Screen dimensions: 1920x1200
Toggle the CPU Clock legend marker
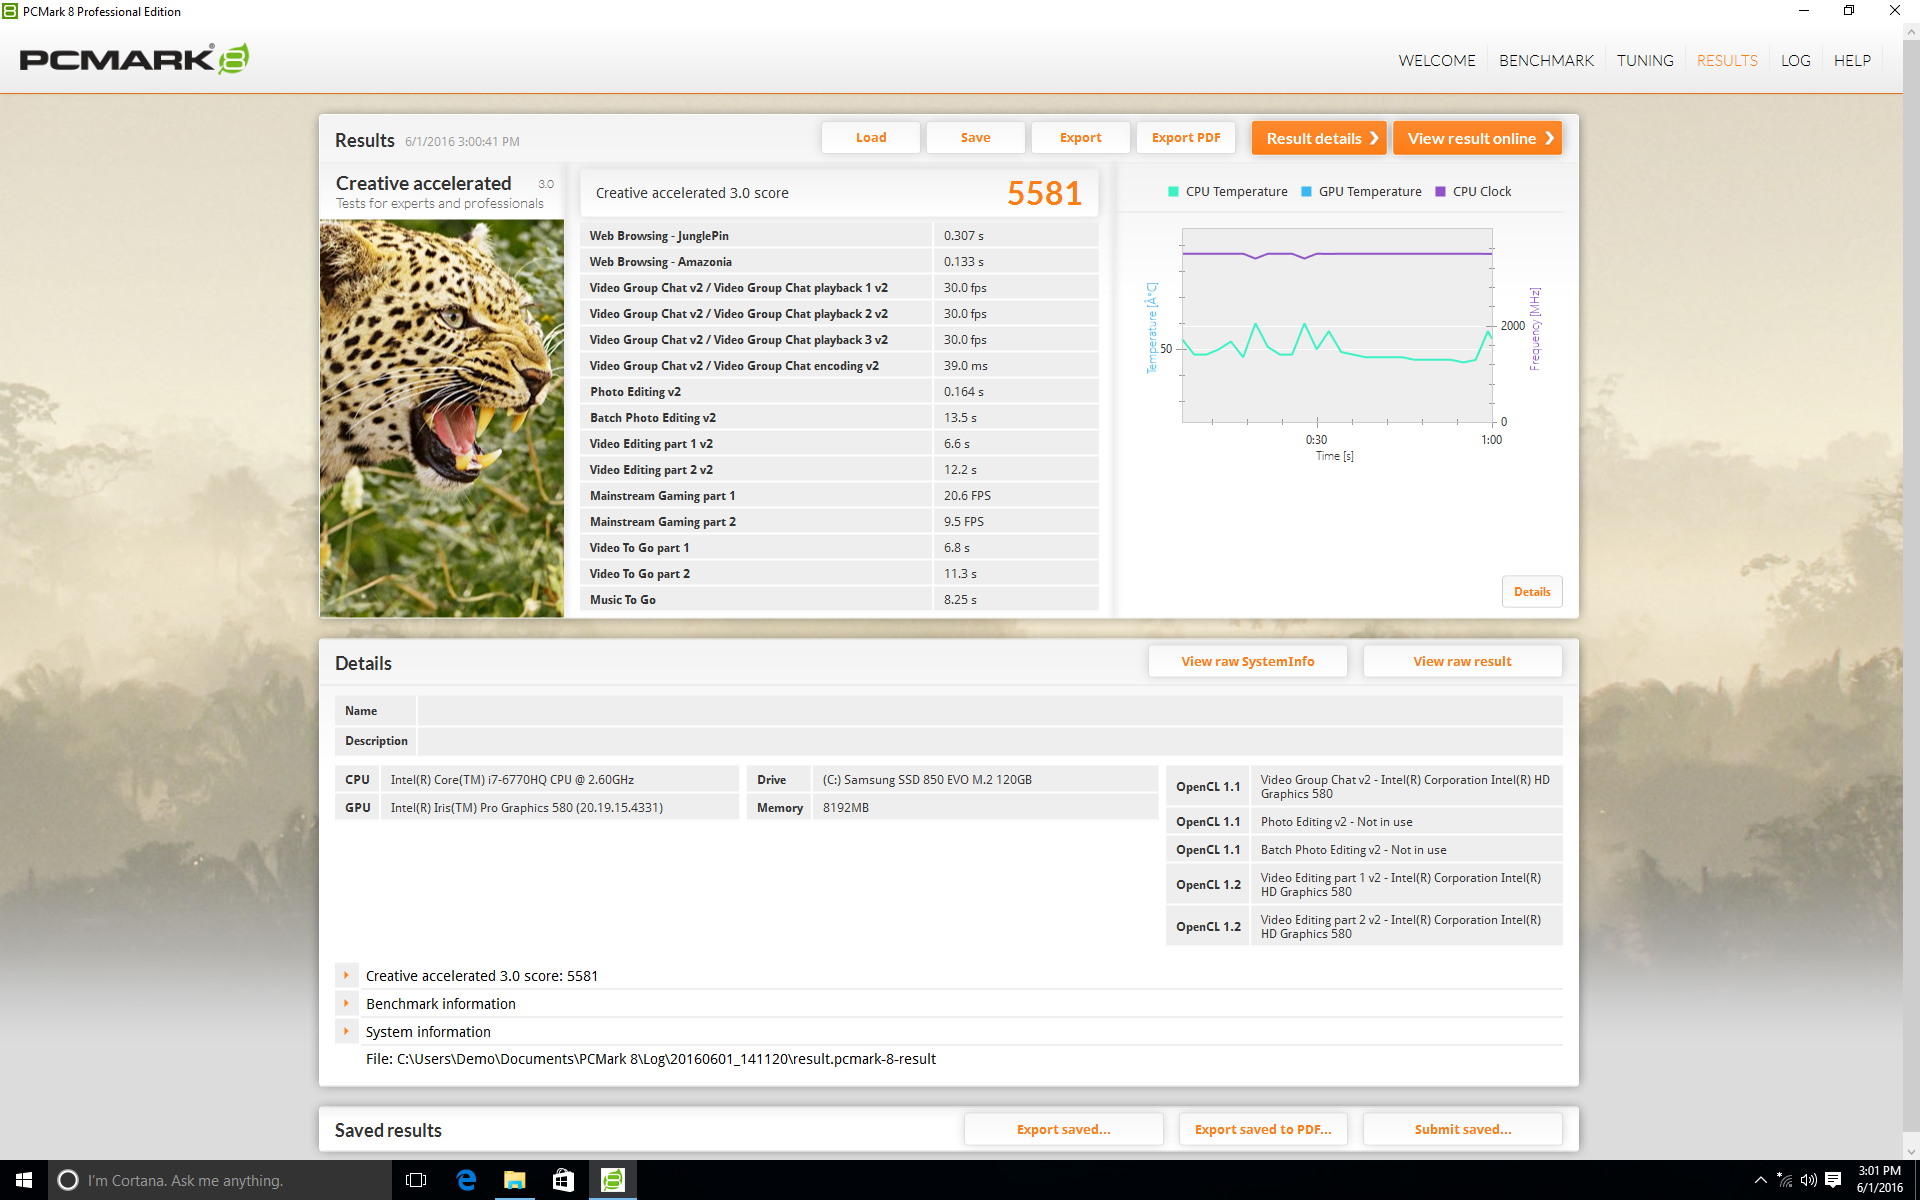[x=1440, y=192]
